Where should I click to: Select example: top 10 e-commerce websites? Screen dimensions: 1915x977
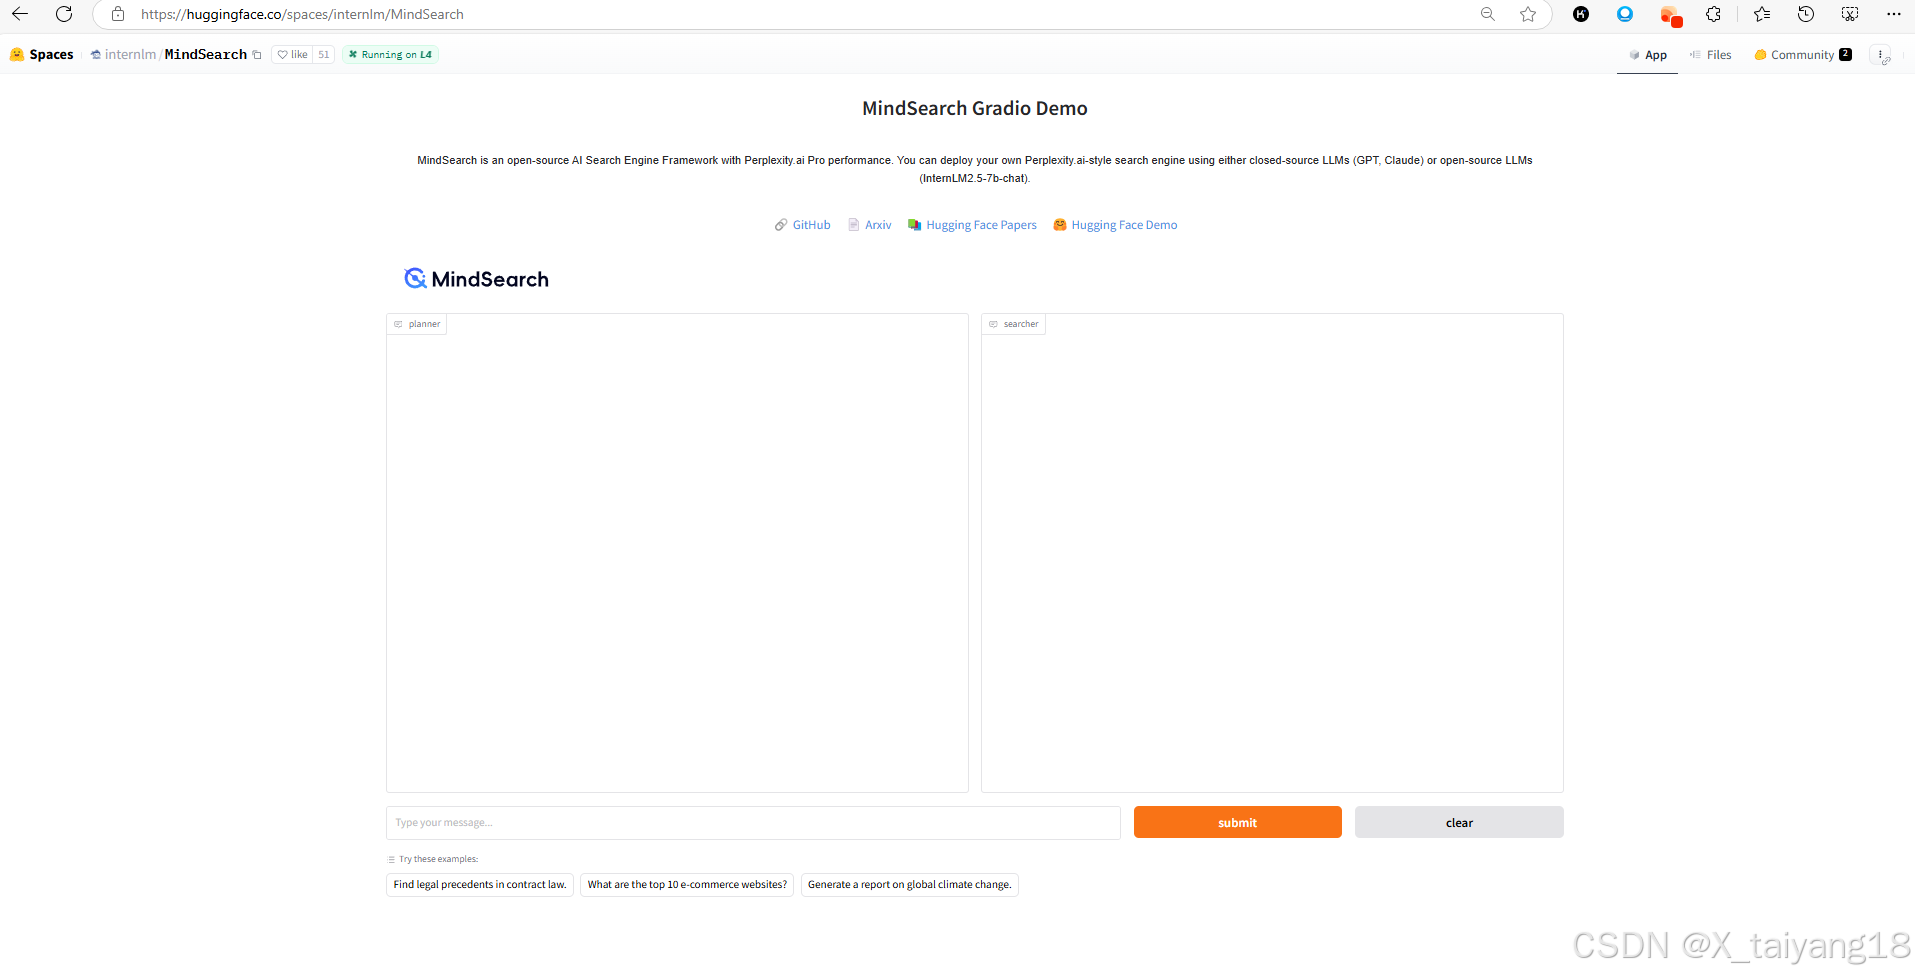pyautogui.click(x=687, y=885)
